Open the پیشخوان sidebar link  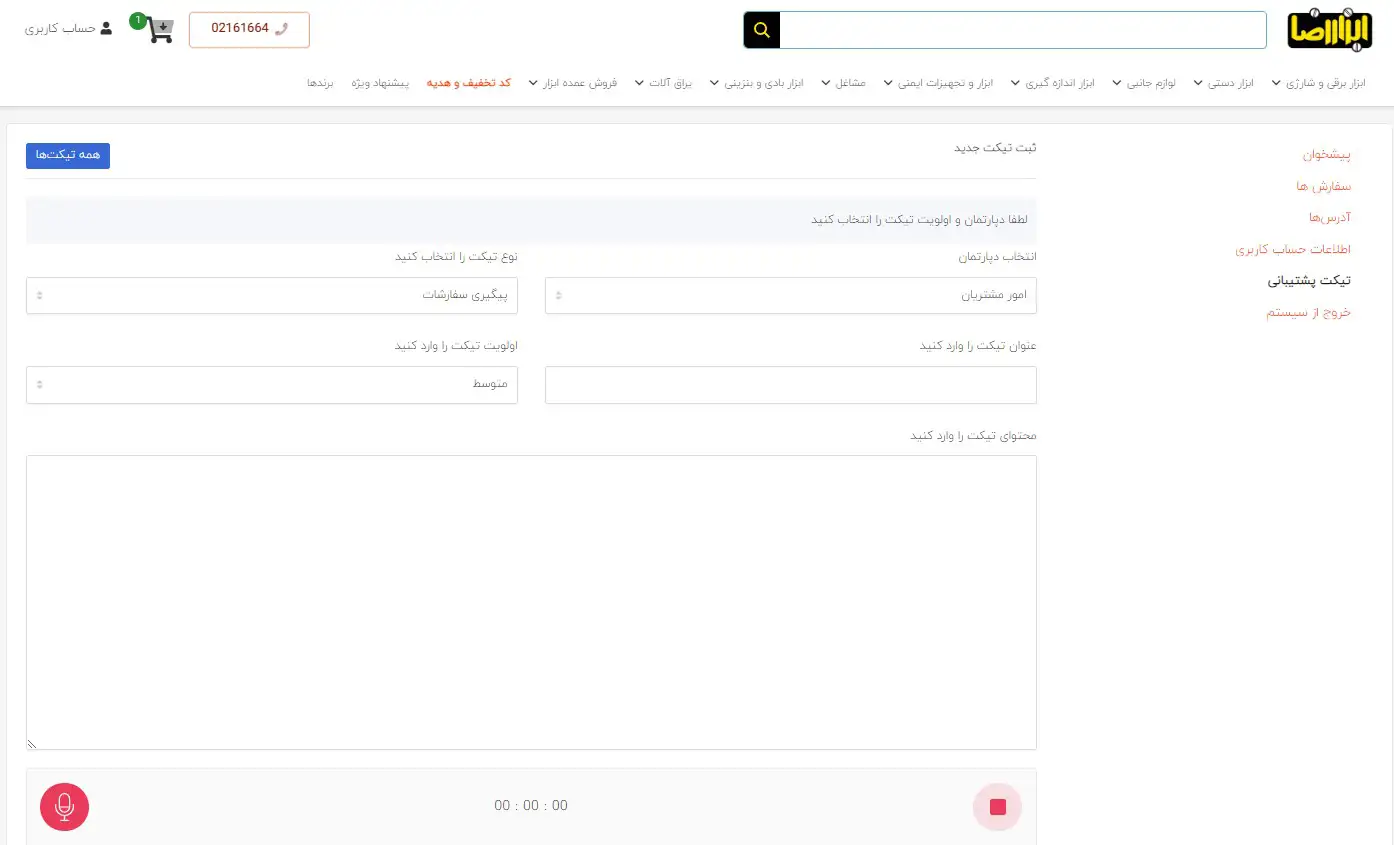click(x=1327, y=155)
